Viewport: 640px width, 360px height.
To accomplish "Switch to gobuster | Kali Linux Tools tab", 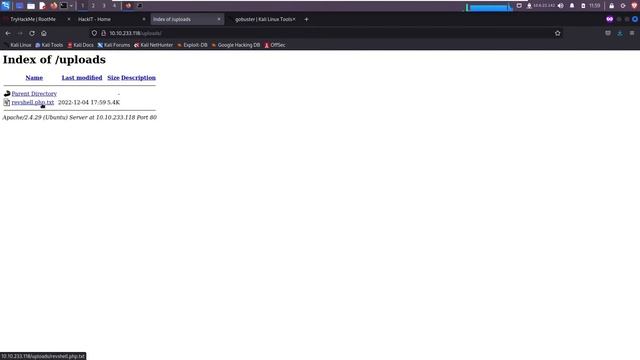I will pos(263,19).
